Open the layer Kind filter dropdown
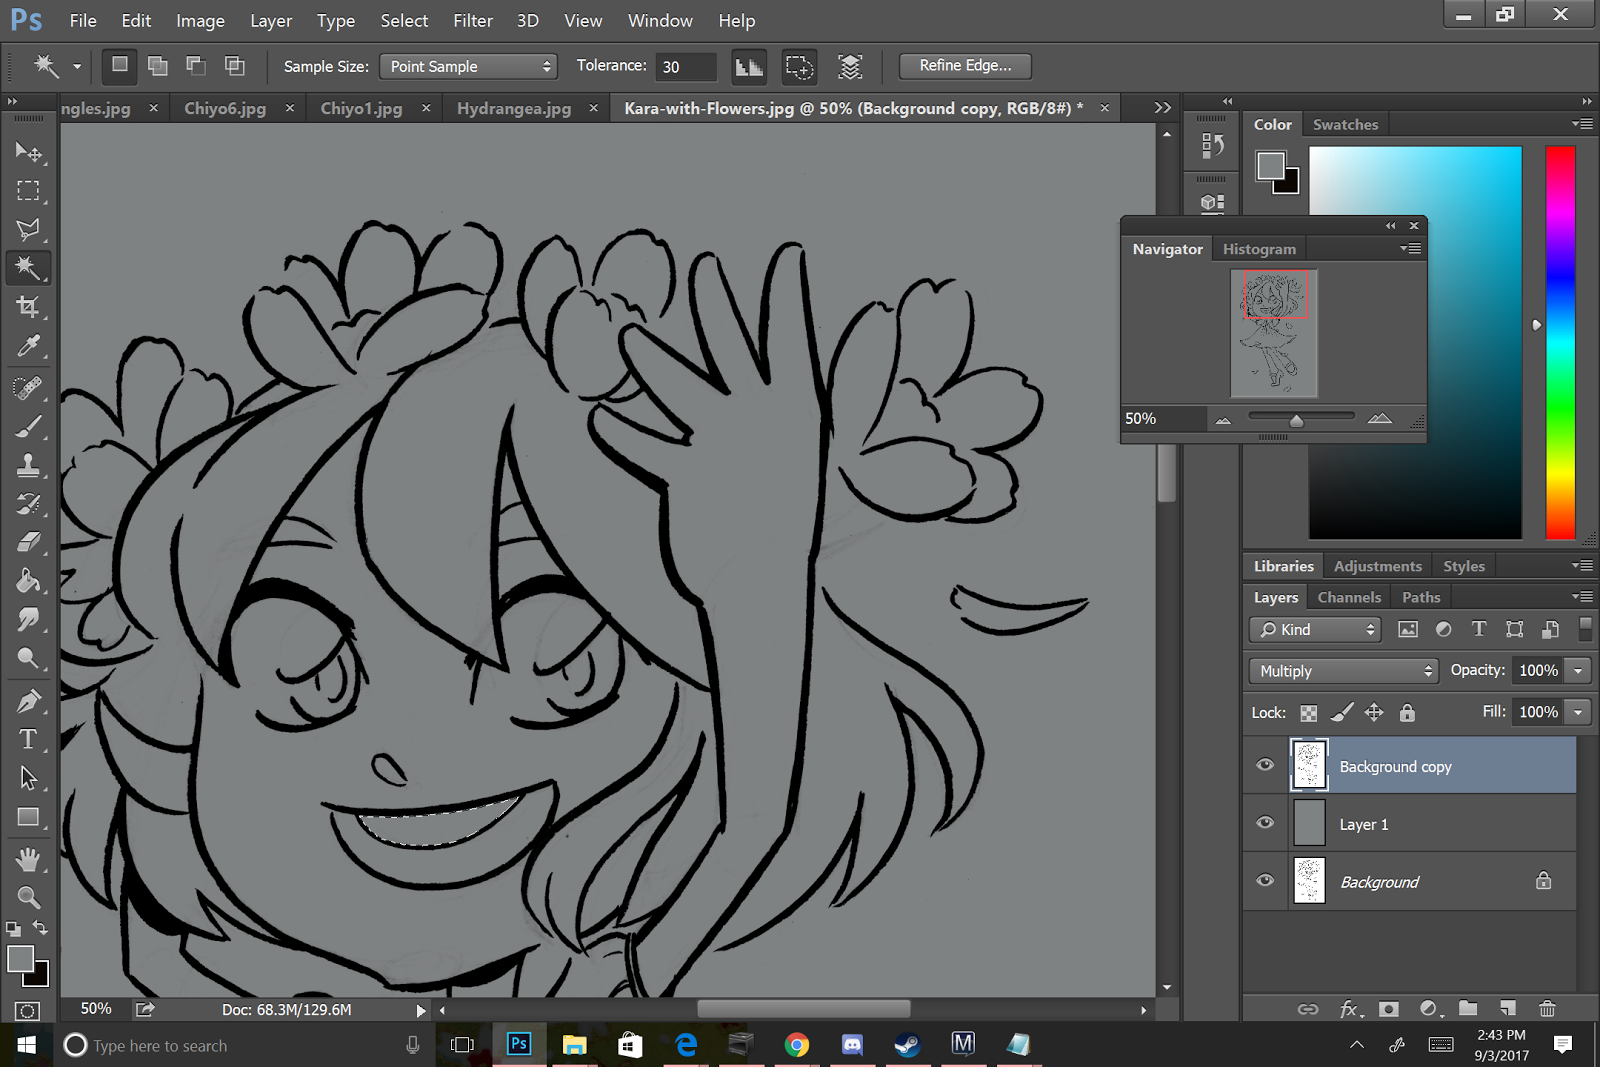 [1314, 629]
